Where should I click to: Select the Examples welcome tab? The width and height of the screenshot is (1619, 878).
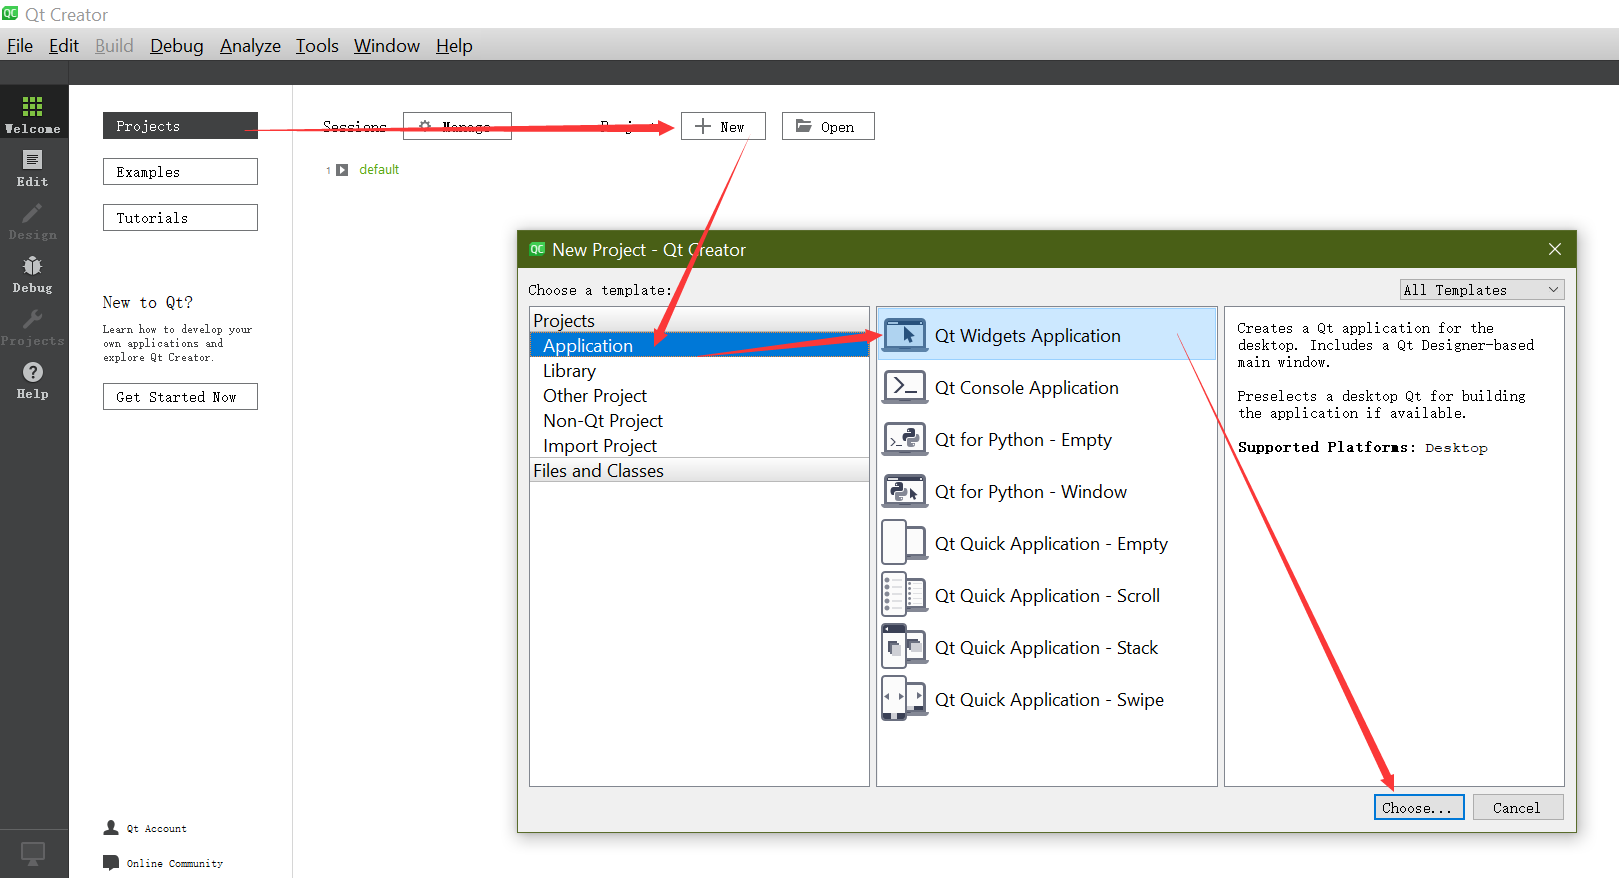coord(180,172)
